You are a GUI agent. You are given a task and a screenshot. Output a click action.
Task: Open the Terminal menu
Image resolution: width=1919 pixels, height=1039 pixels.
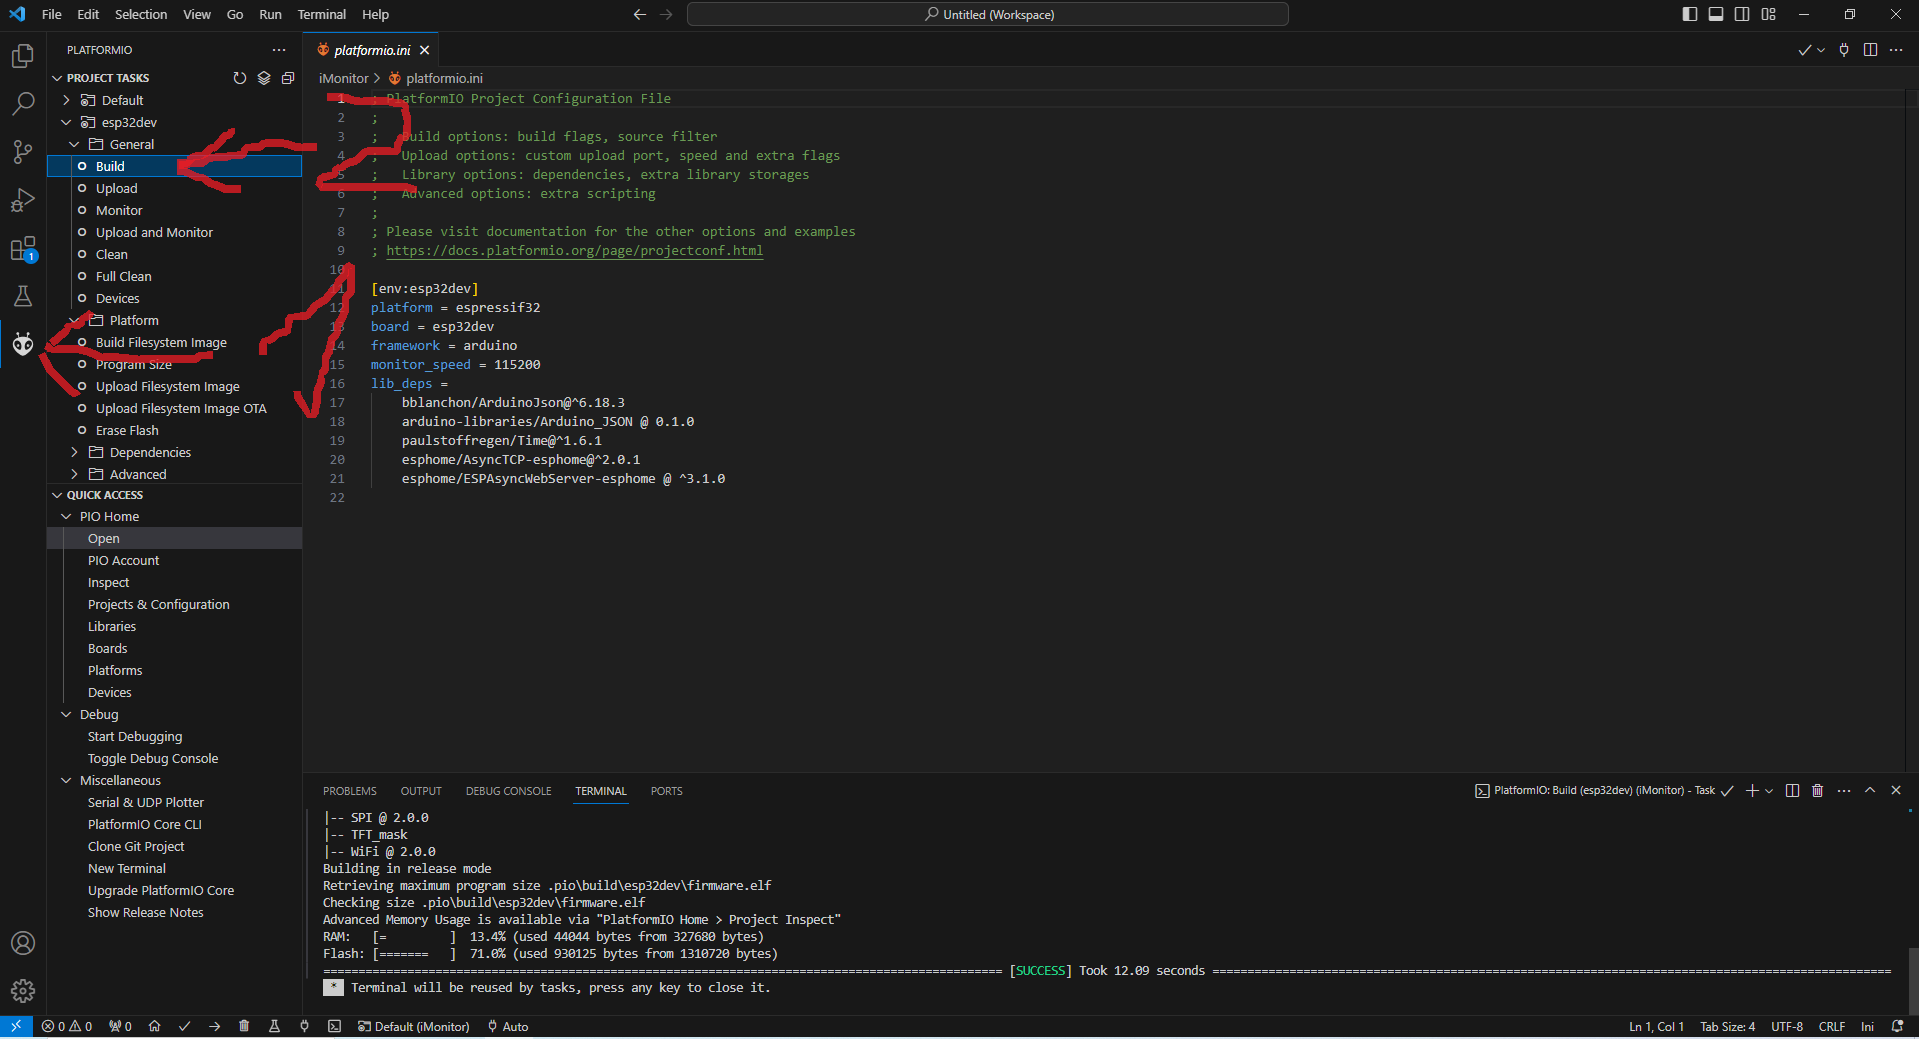point(321,14)
